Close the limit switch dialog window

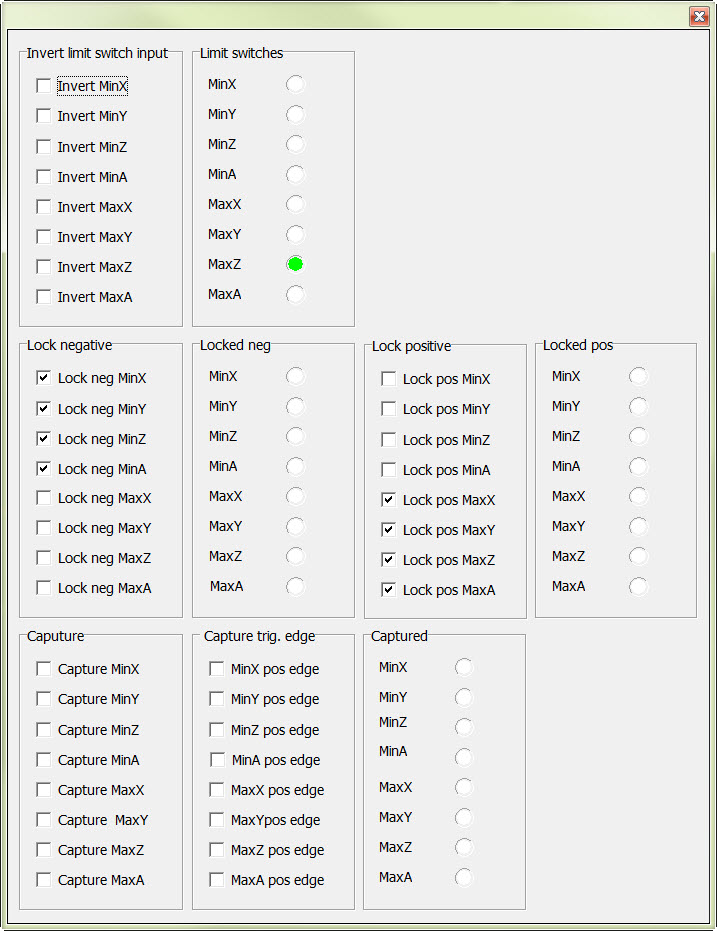pos(698,16)
